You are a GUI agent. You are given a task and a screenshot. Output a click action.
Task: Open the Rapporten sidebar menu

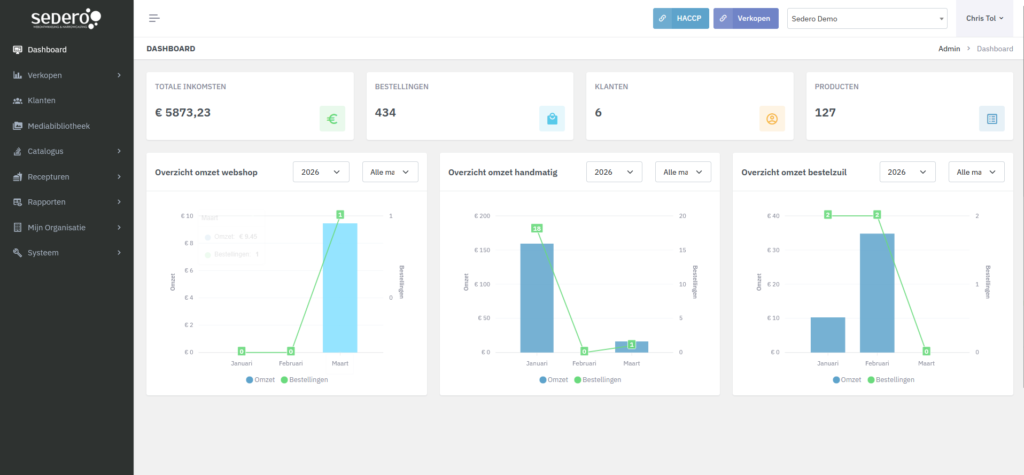click(66, 202)
